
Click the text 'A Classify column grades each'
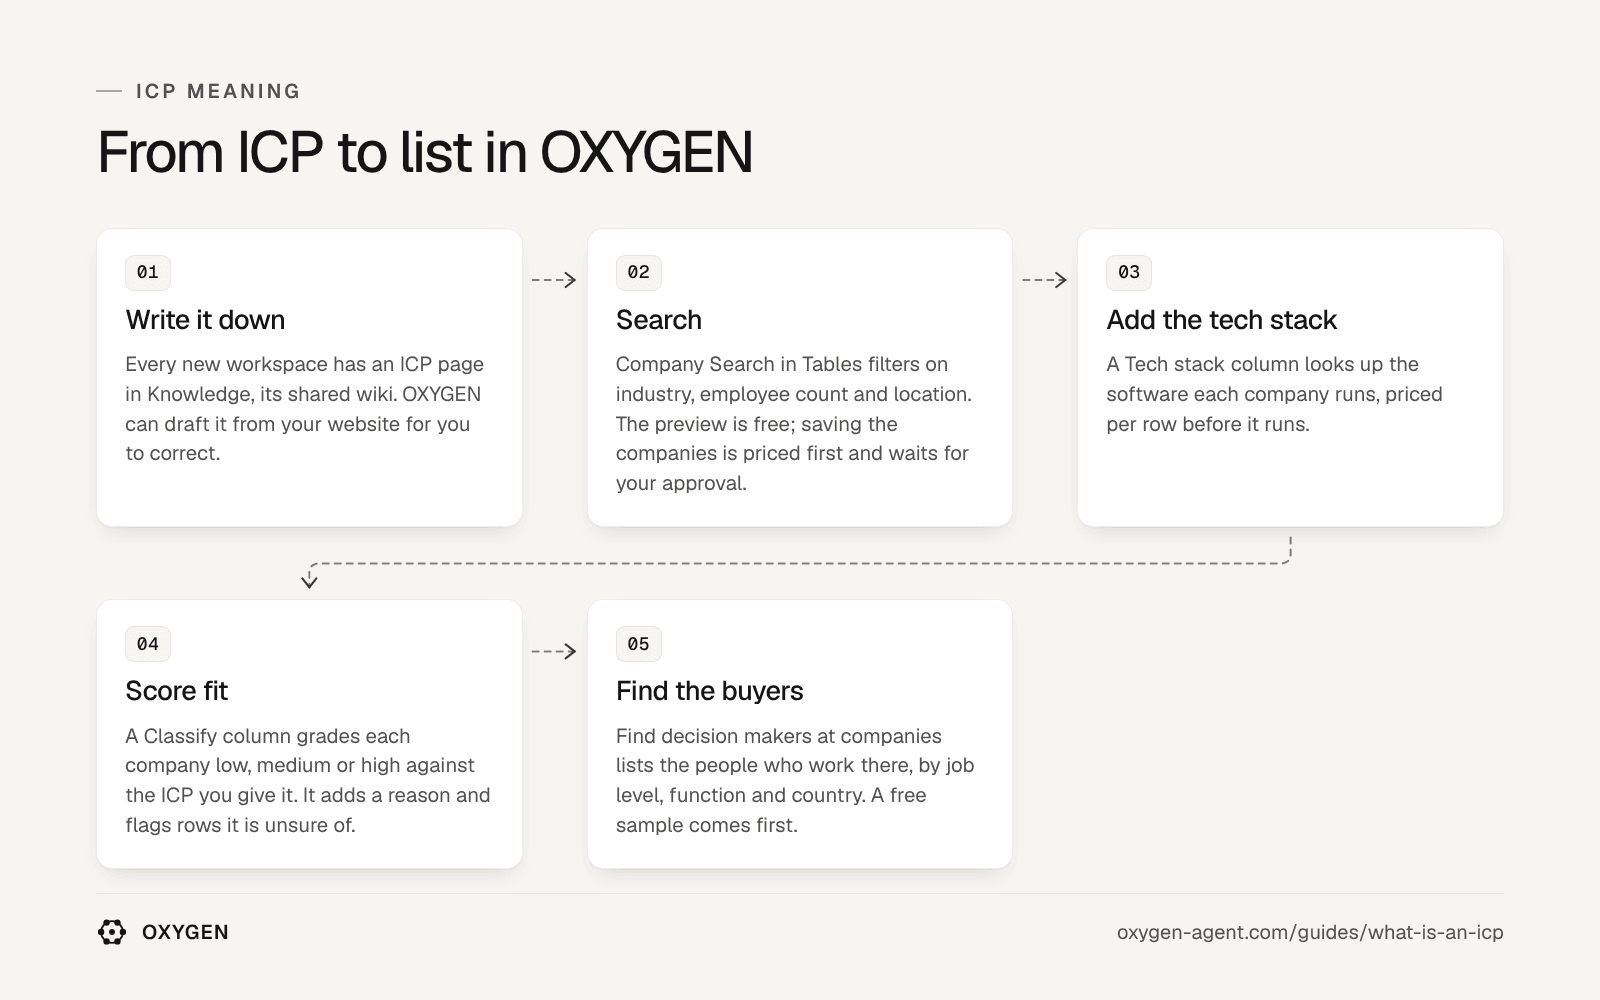[268, 736]
